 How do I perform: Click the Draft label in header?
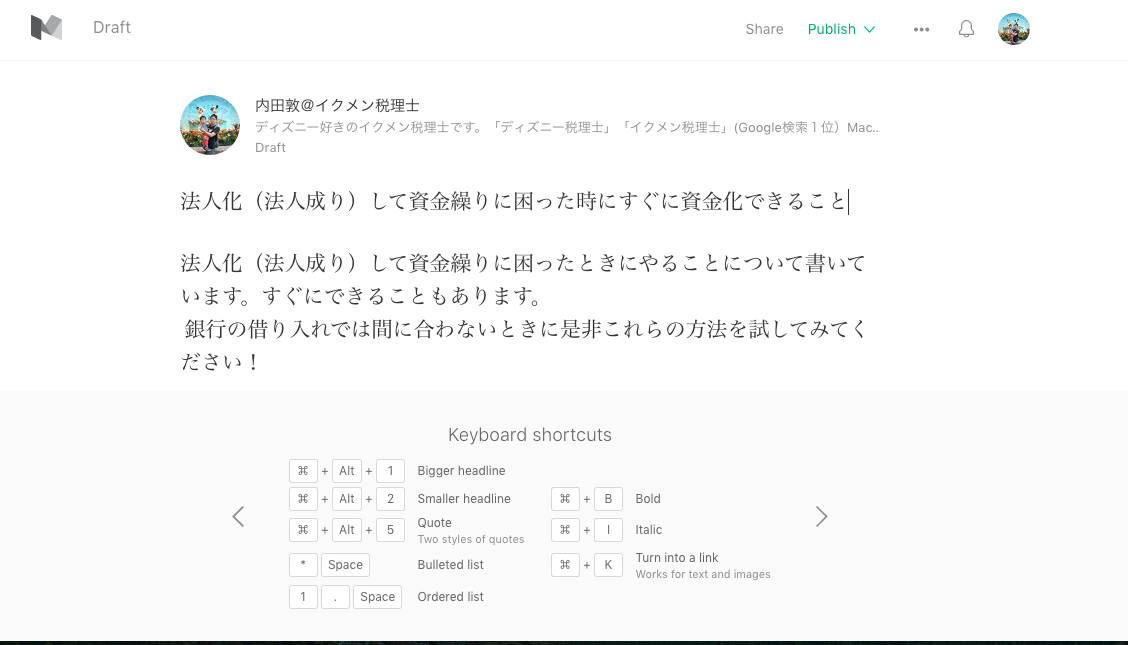[x=112, y=28]
